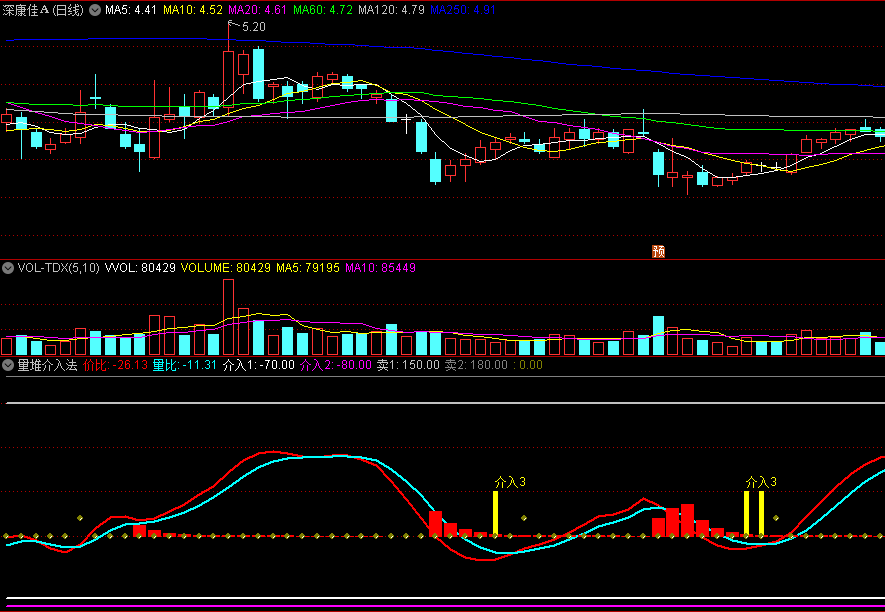The height and width of the screenshot is (612, 885).
Task: Click the tallest red volume bar
Action: coord(228,317)
